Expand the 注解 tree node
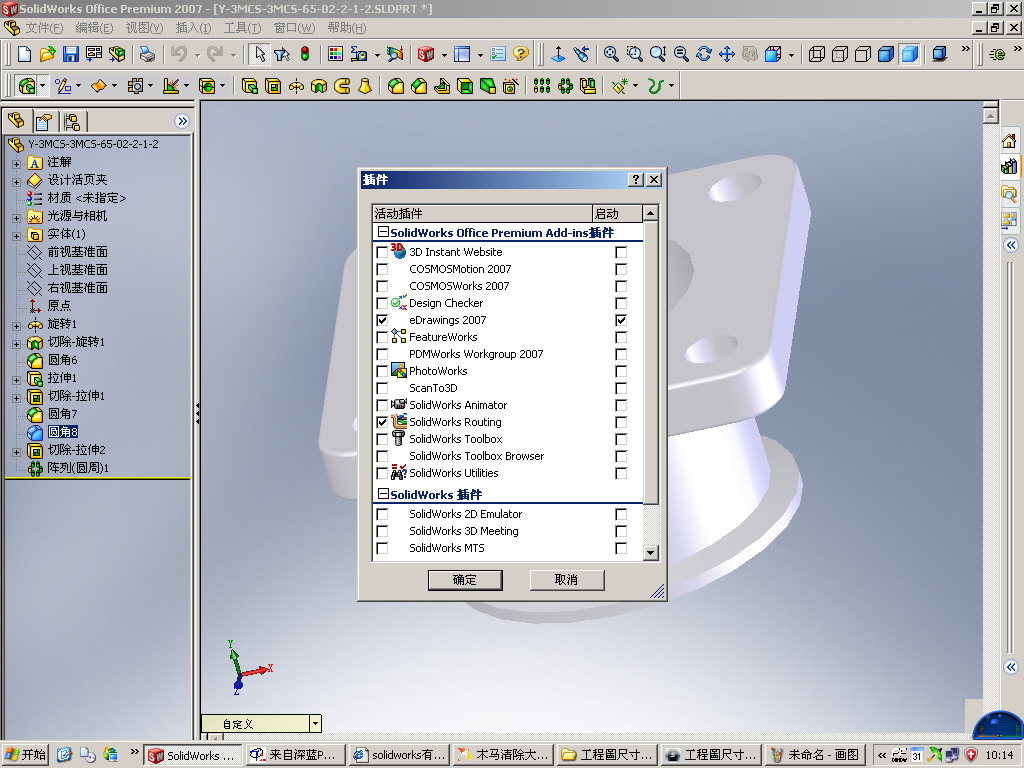This screenshot has width=1024, height=768. (16, 163)
